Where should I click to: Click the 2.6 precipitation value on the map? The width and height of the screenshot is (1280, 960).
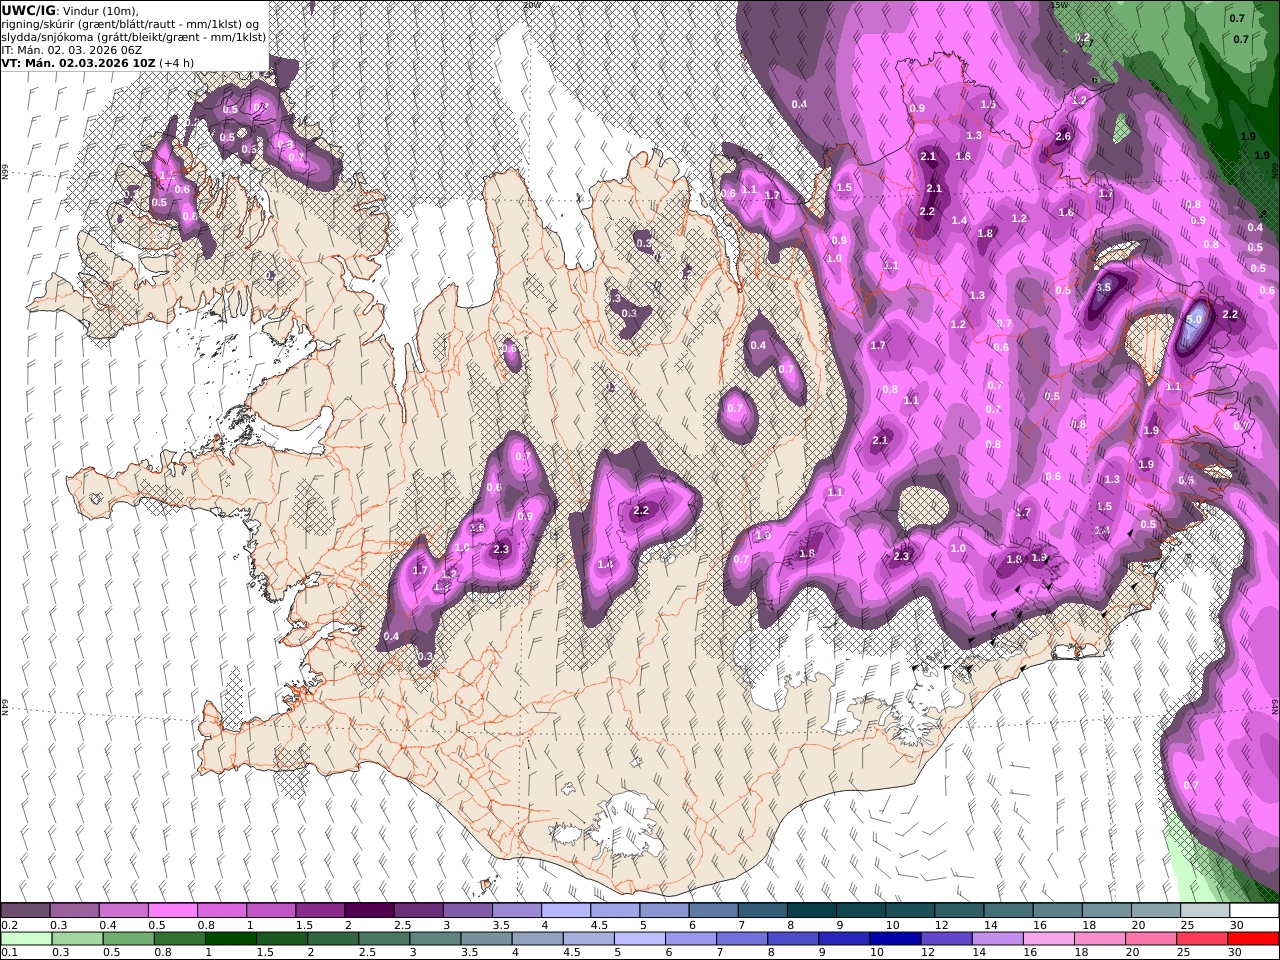point(1063,137)
